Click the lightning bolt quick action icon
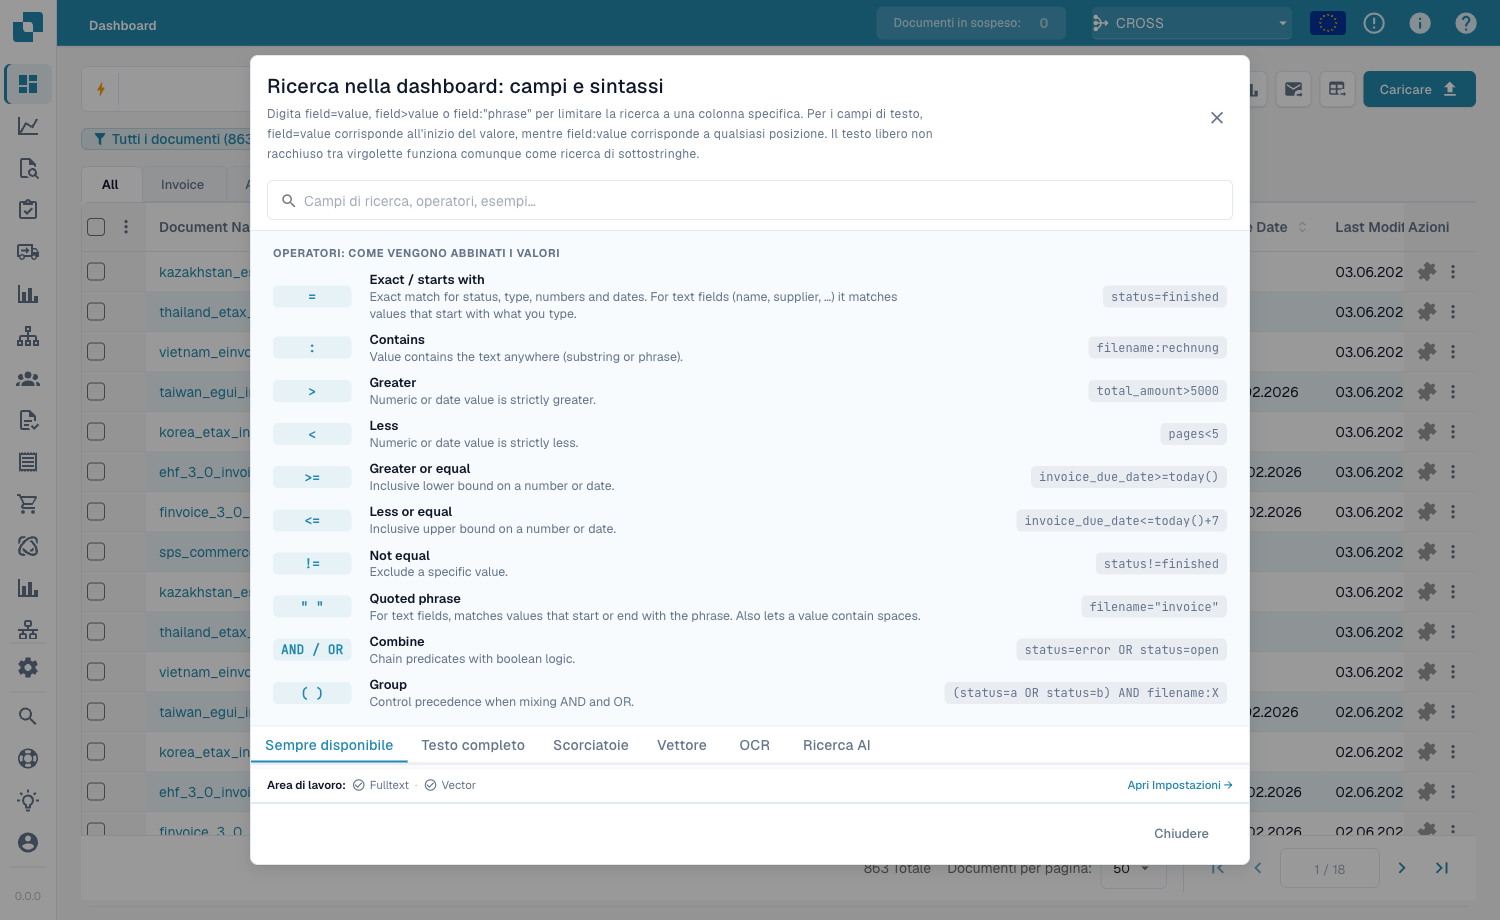 click(101, 89)
